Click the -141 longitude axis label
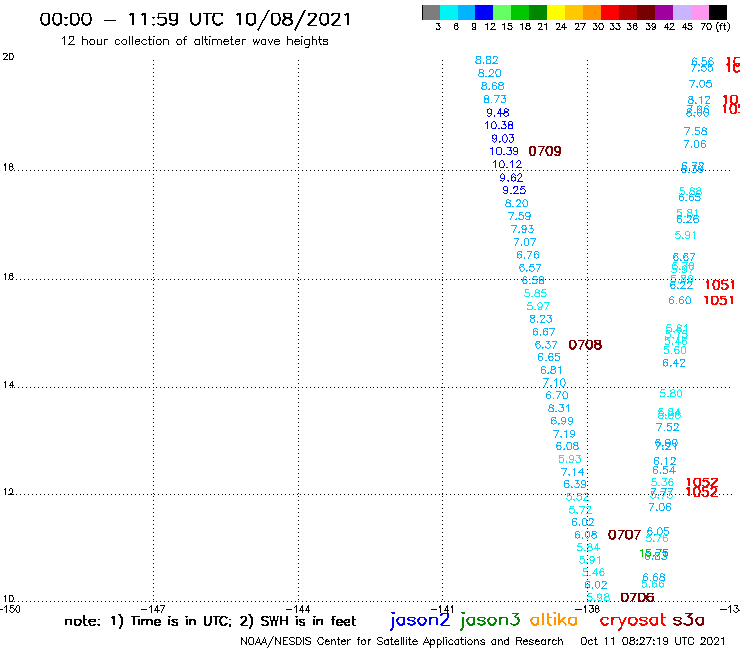Screen dimensions: 740x650 click(x=442, y=609)
